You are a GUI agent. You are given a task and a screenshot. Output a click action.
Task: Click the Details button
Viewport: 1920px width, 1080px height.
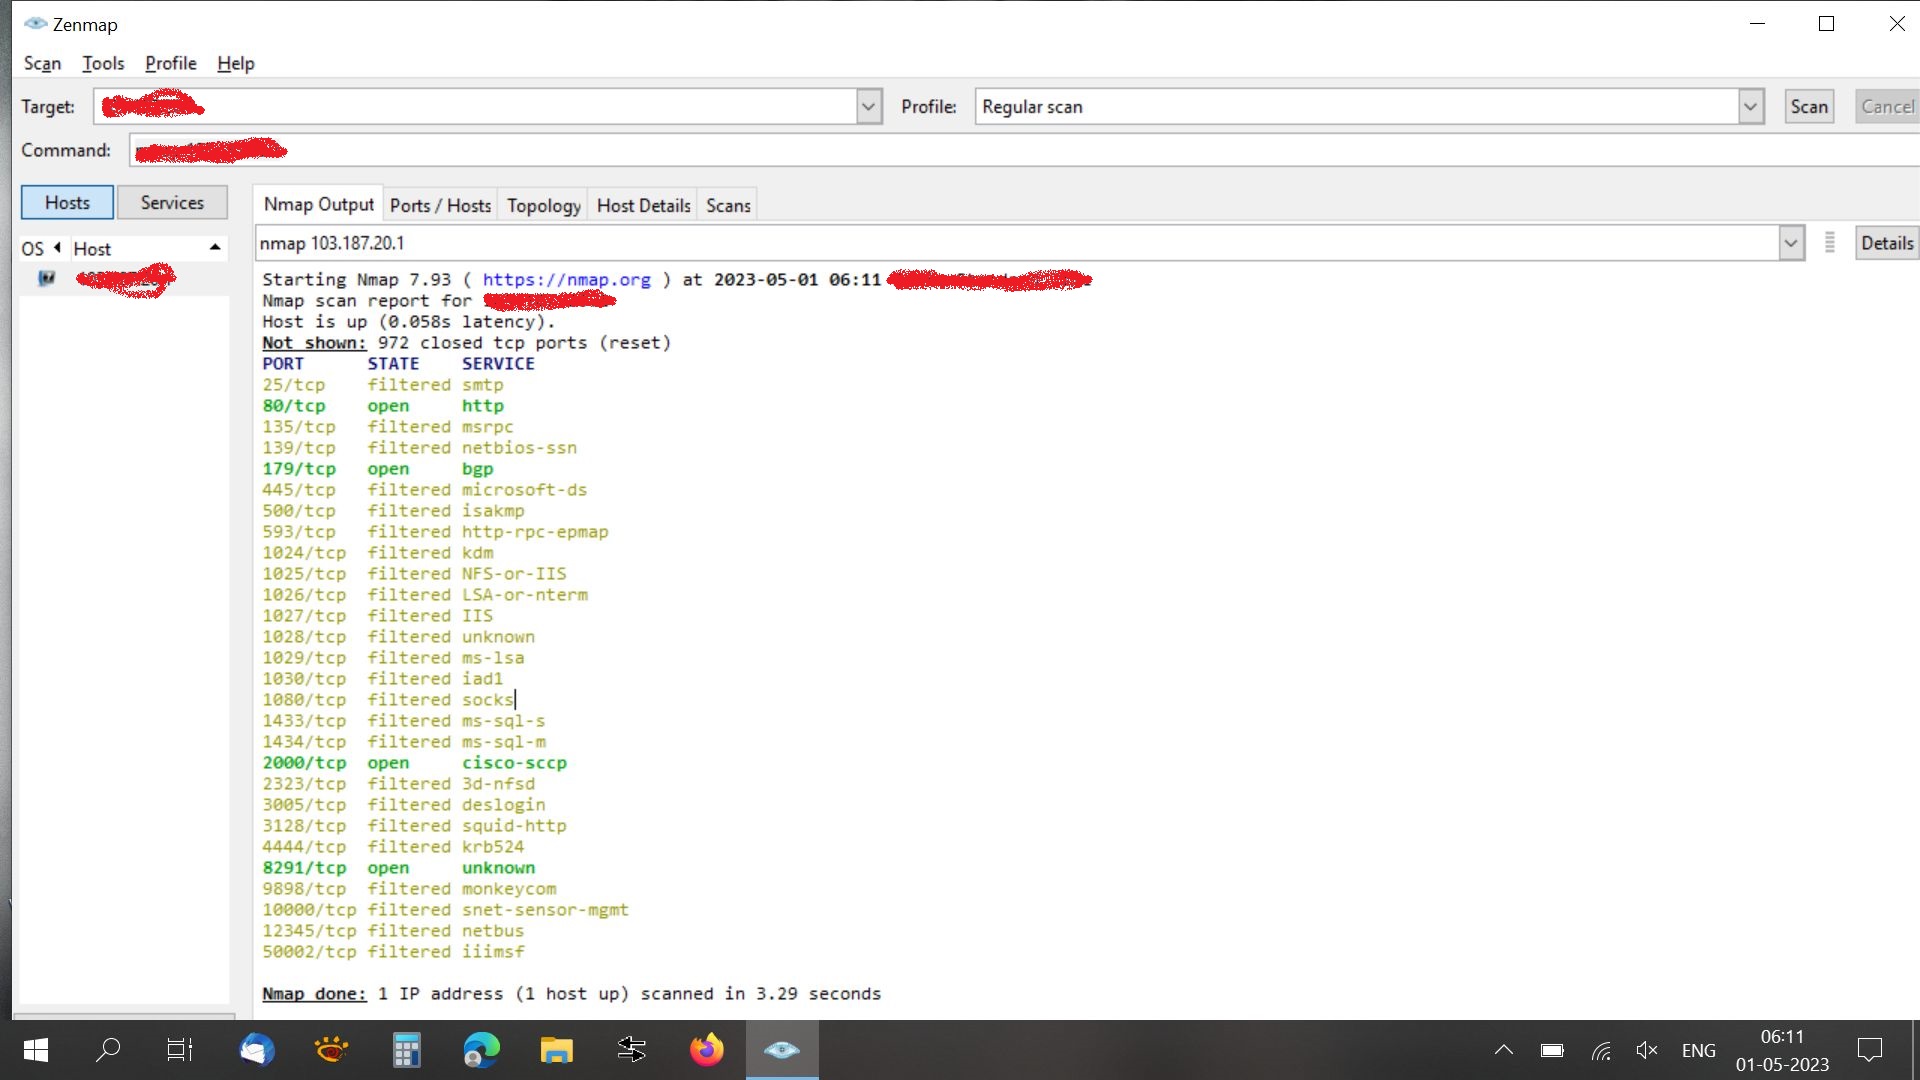pos(1887,243)
